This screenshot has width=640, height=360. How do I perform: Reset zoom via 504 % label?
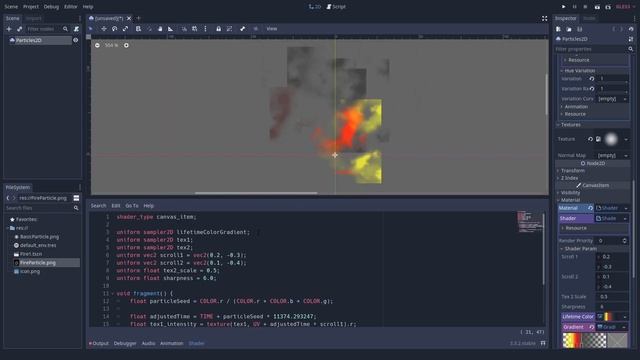[111, 45]
